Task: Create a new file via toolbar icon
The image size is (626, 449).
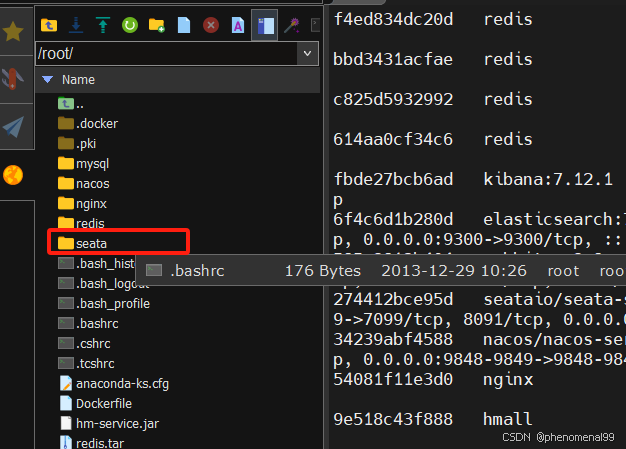Action: 184,26
